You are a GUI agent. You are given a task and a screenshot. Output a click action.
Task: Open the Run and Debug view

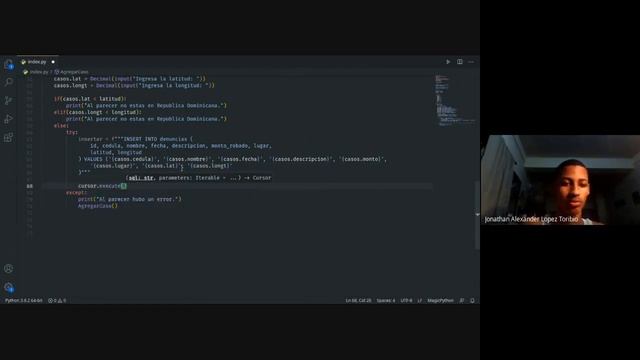coord(9,119)
